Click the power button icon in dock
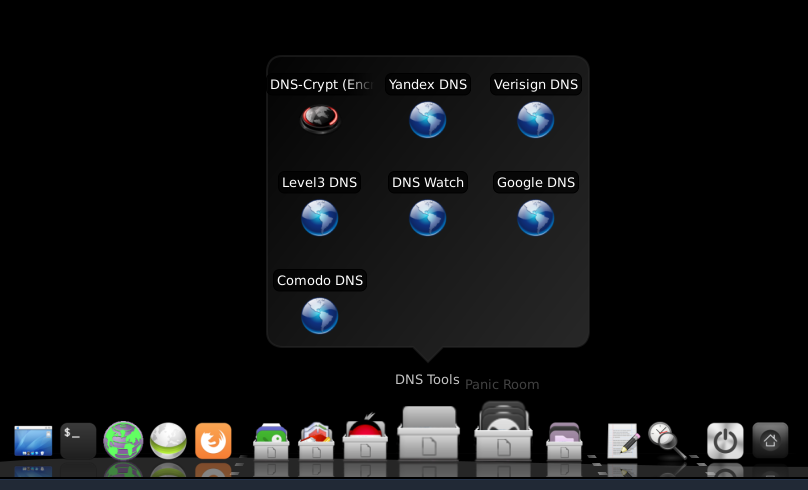808x490 pixels. (x=725, y=441)
